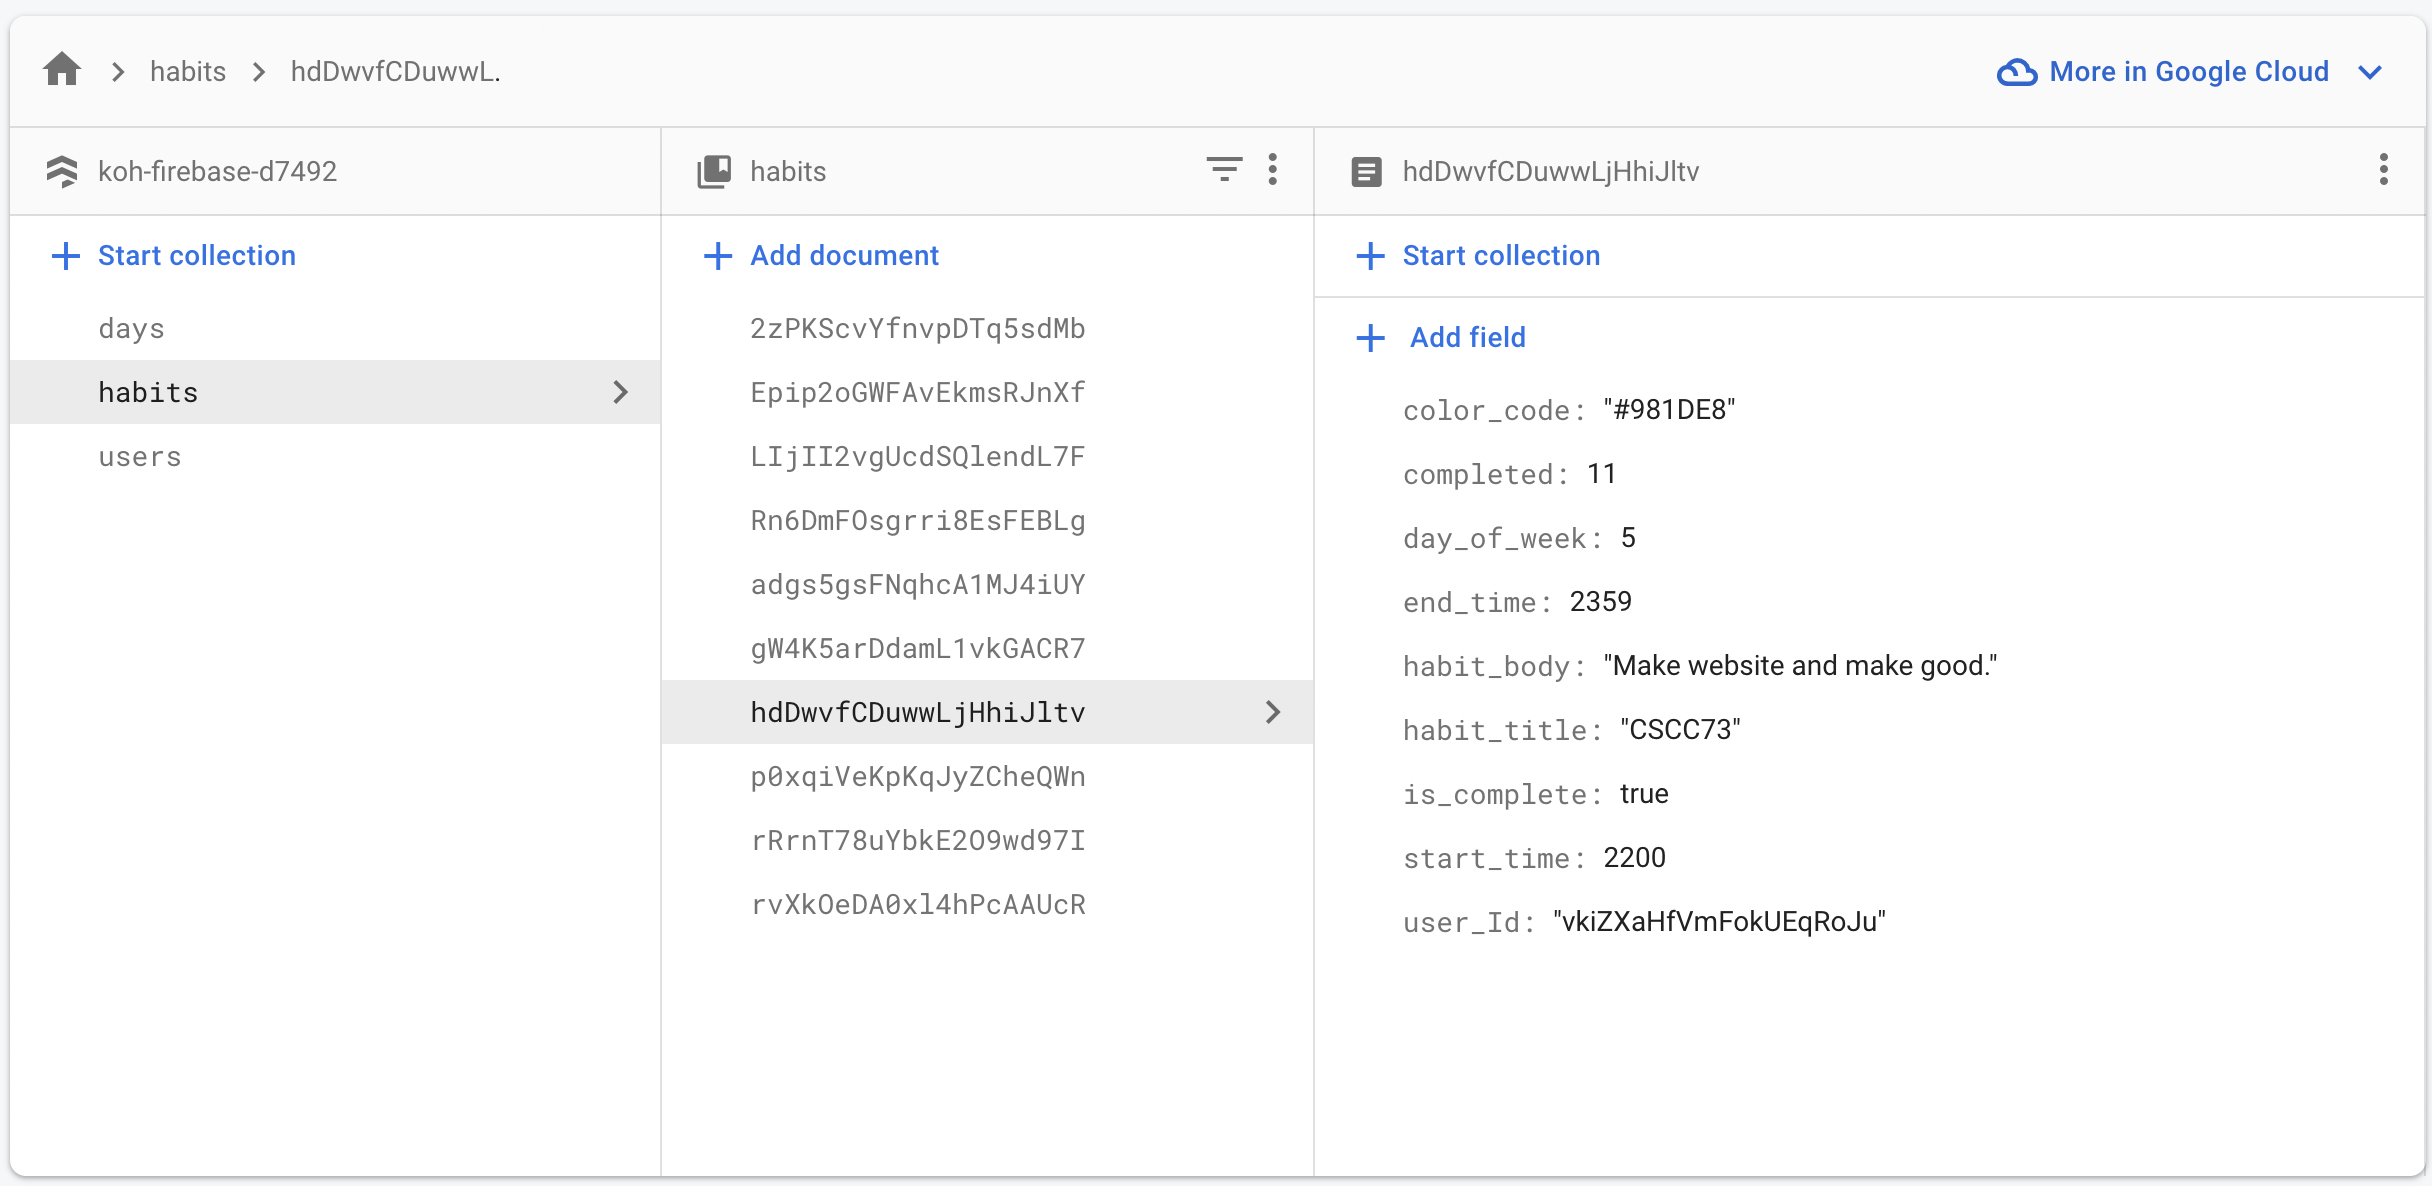This screenshot has height=1186, width=2432.
Task: Click habits in the breadcrumb path
Action: pyautogui.click(x=188, y=72)
